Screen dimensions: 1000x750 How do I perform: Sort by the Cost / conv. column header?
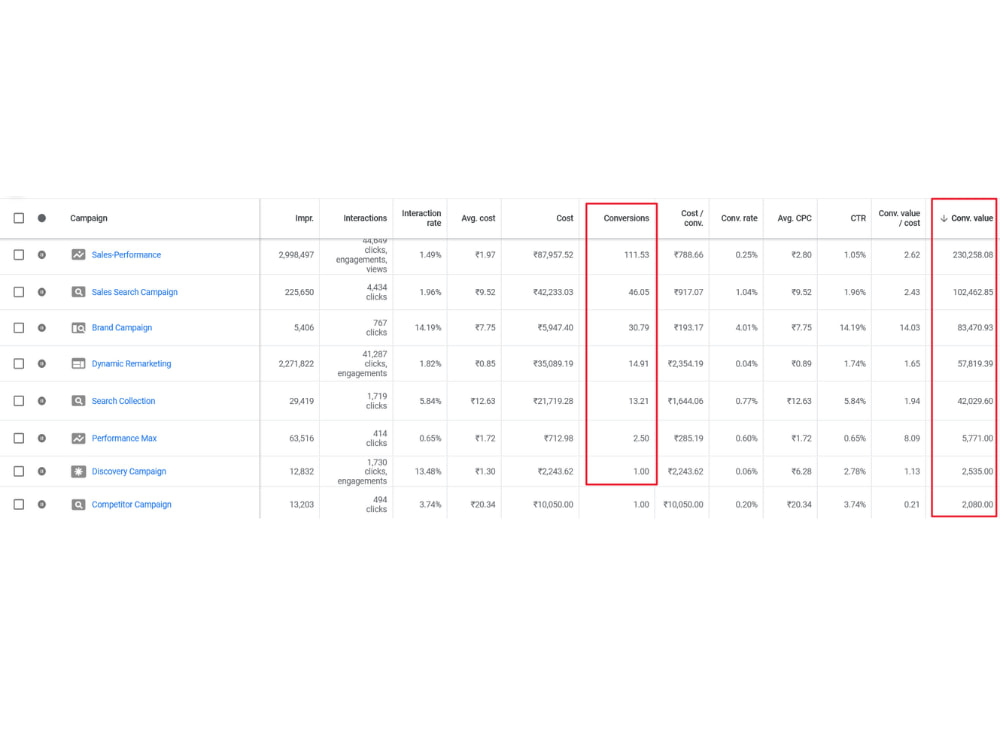[692, 218]
